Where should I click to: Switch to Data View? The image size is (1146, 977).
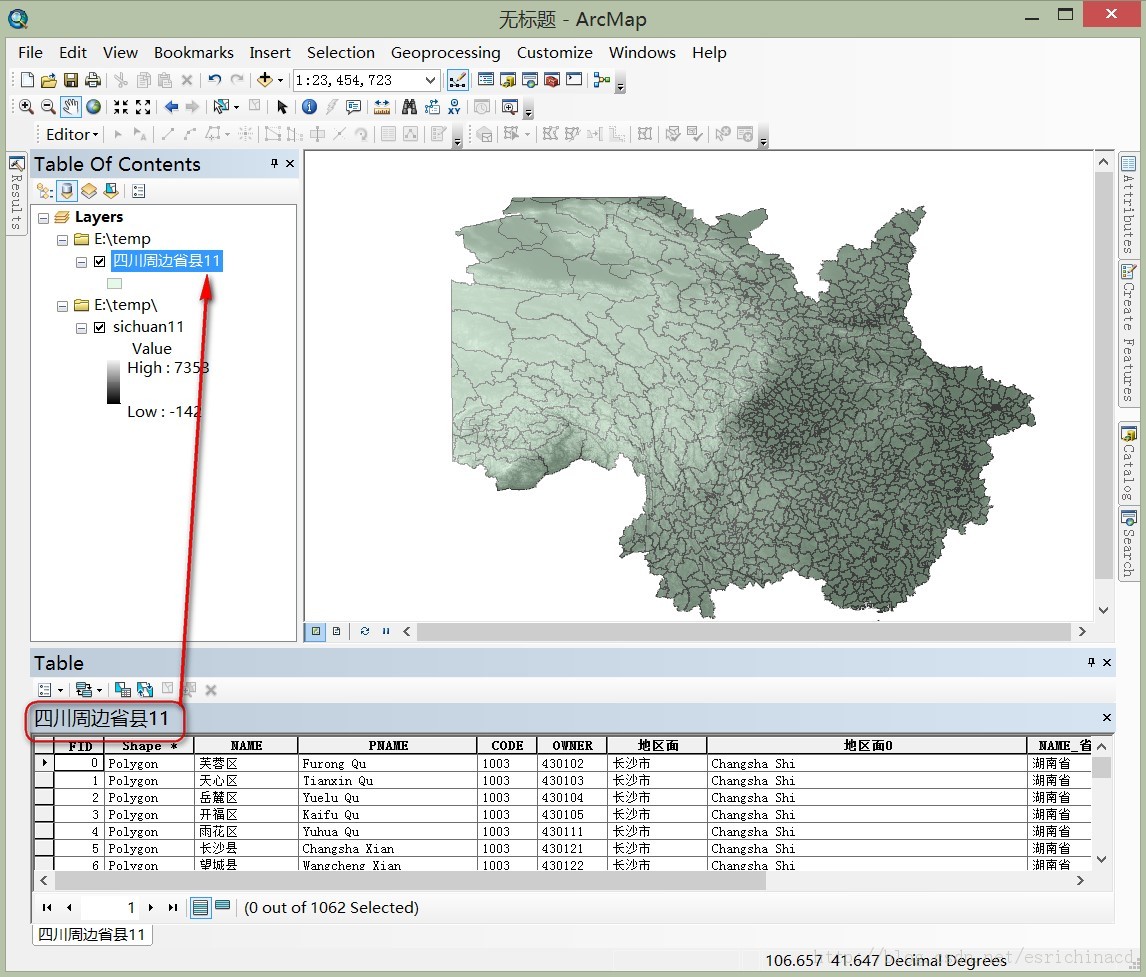pyautogui.click(x=316, y=631)
